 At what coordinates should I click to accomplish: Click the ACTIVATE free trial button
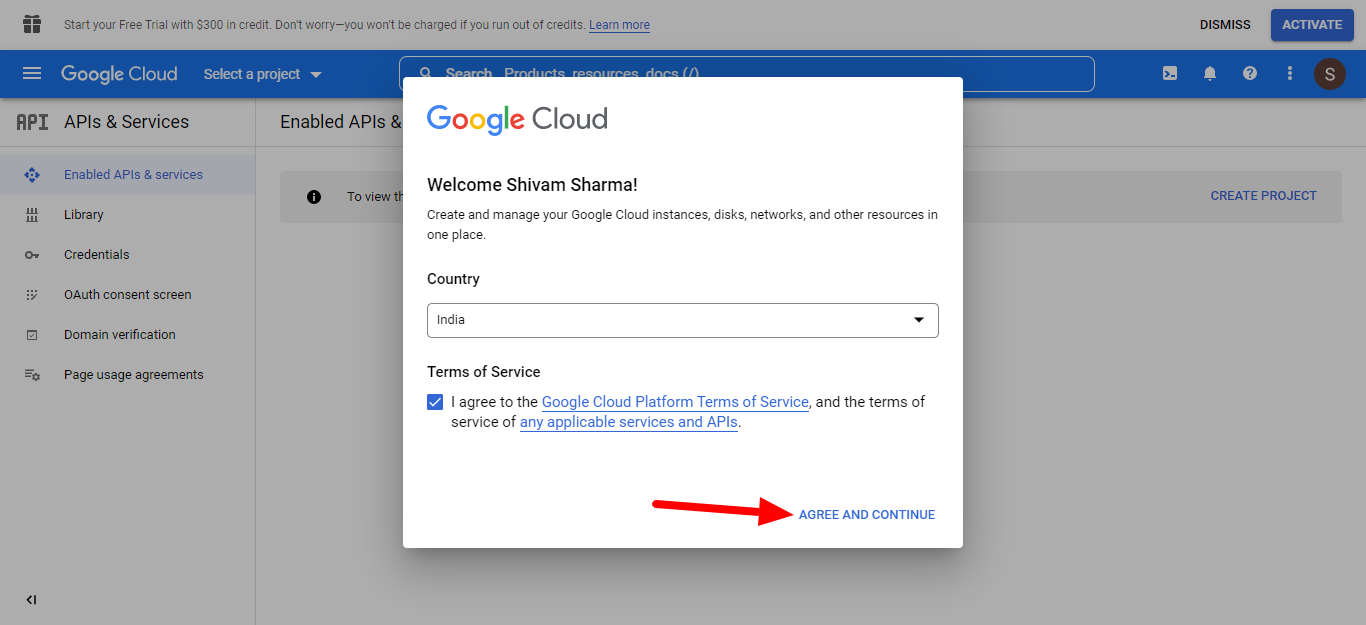(1311, 25)
